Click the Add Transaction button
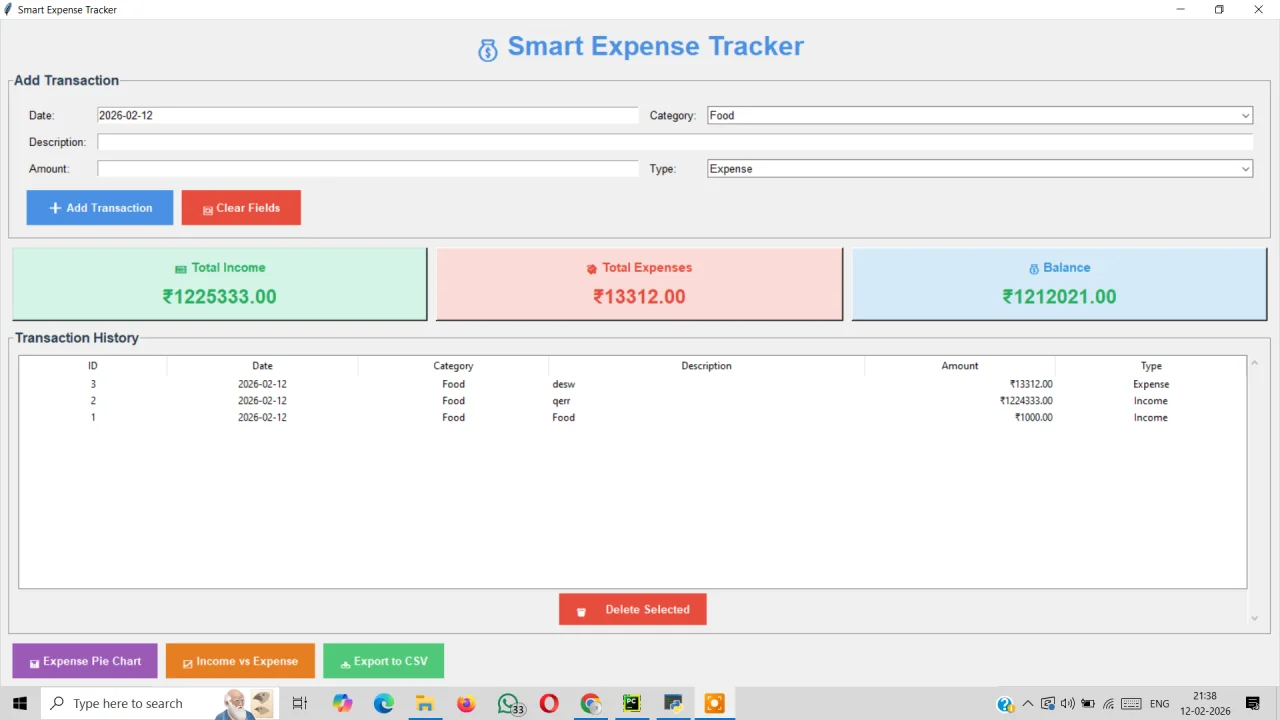This screenshot has height=720, width=1280. pyautogui.click(x=100, y=208)
